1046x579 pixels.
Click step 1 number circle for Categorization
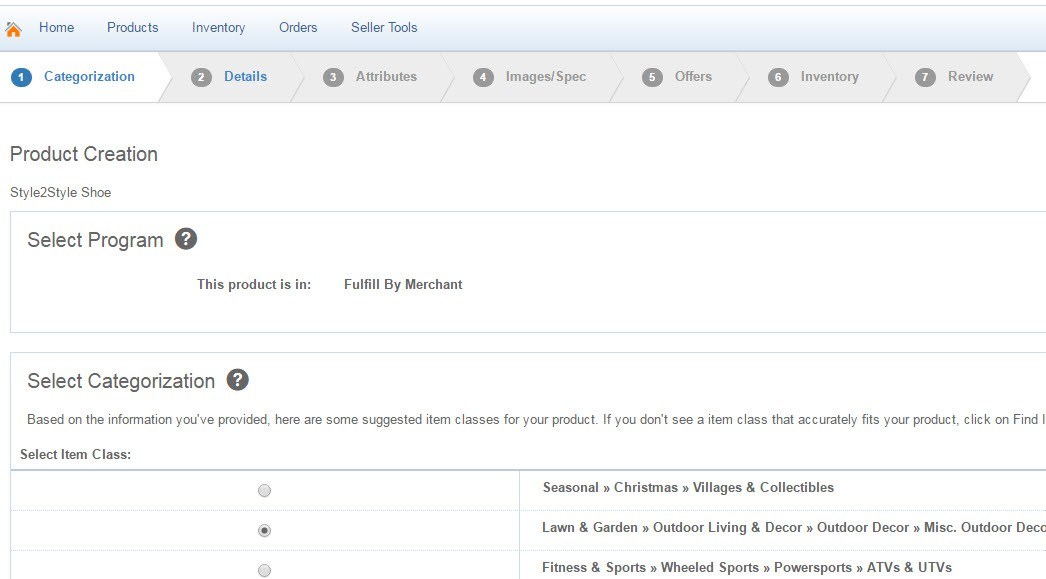(x=22, y=77)
